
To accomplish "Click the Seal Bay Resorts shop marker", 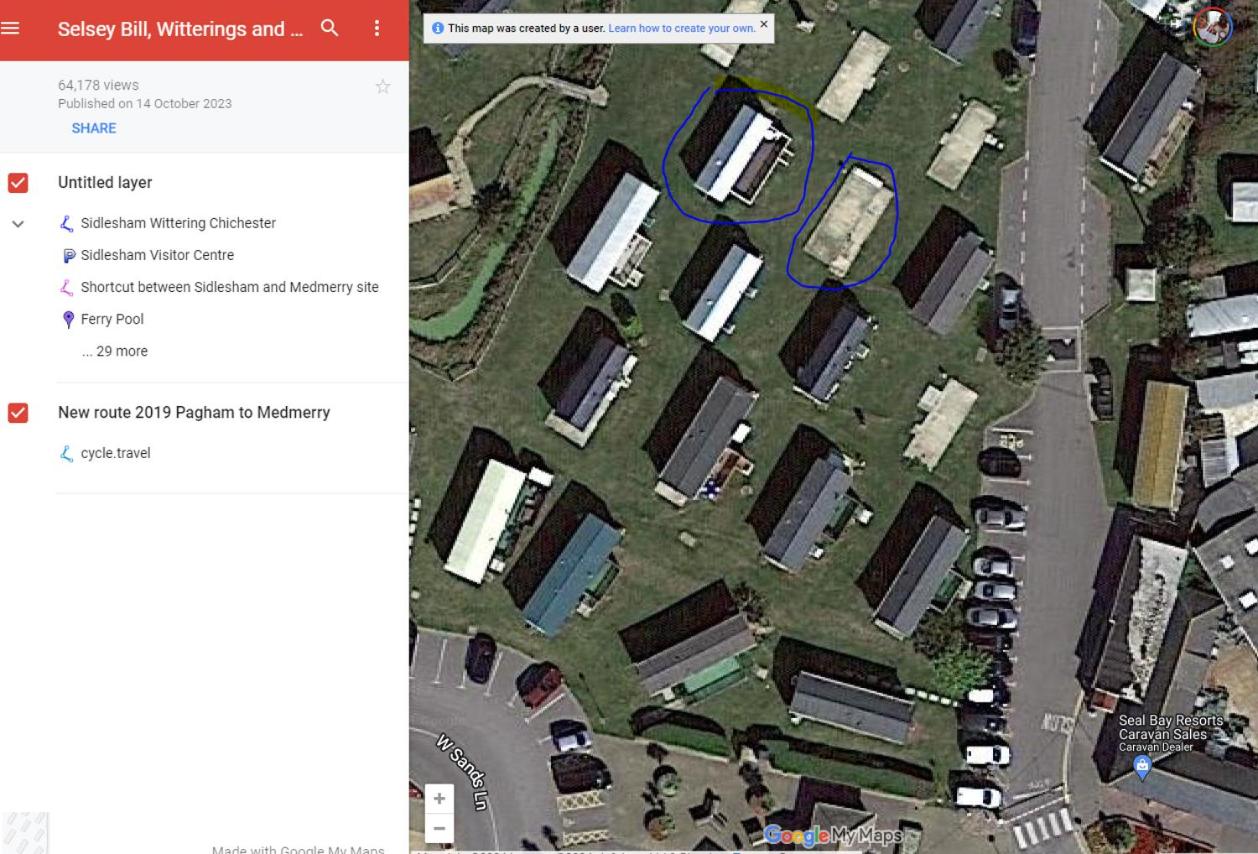I will click(x=1142, y=766).
